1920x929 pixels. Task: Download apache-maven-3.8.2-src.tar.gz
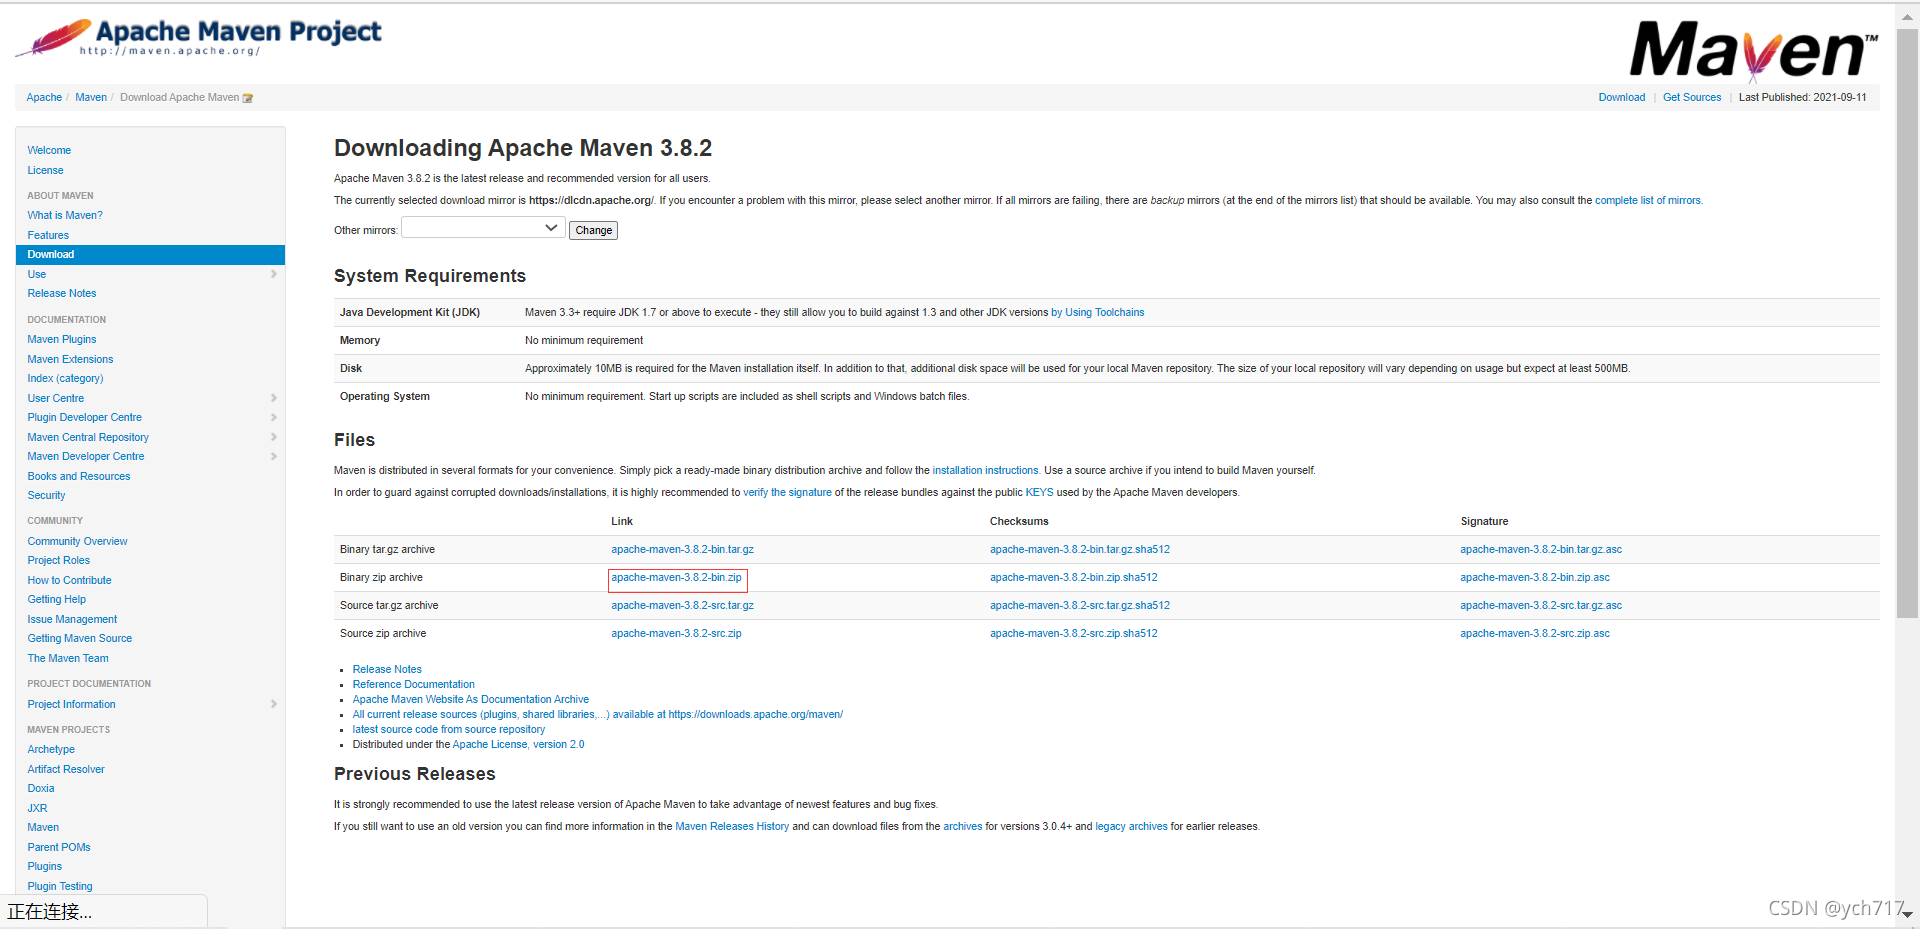682,605
